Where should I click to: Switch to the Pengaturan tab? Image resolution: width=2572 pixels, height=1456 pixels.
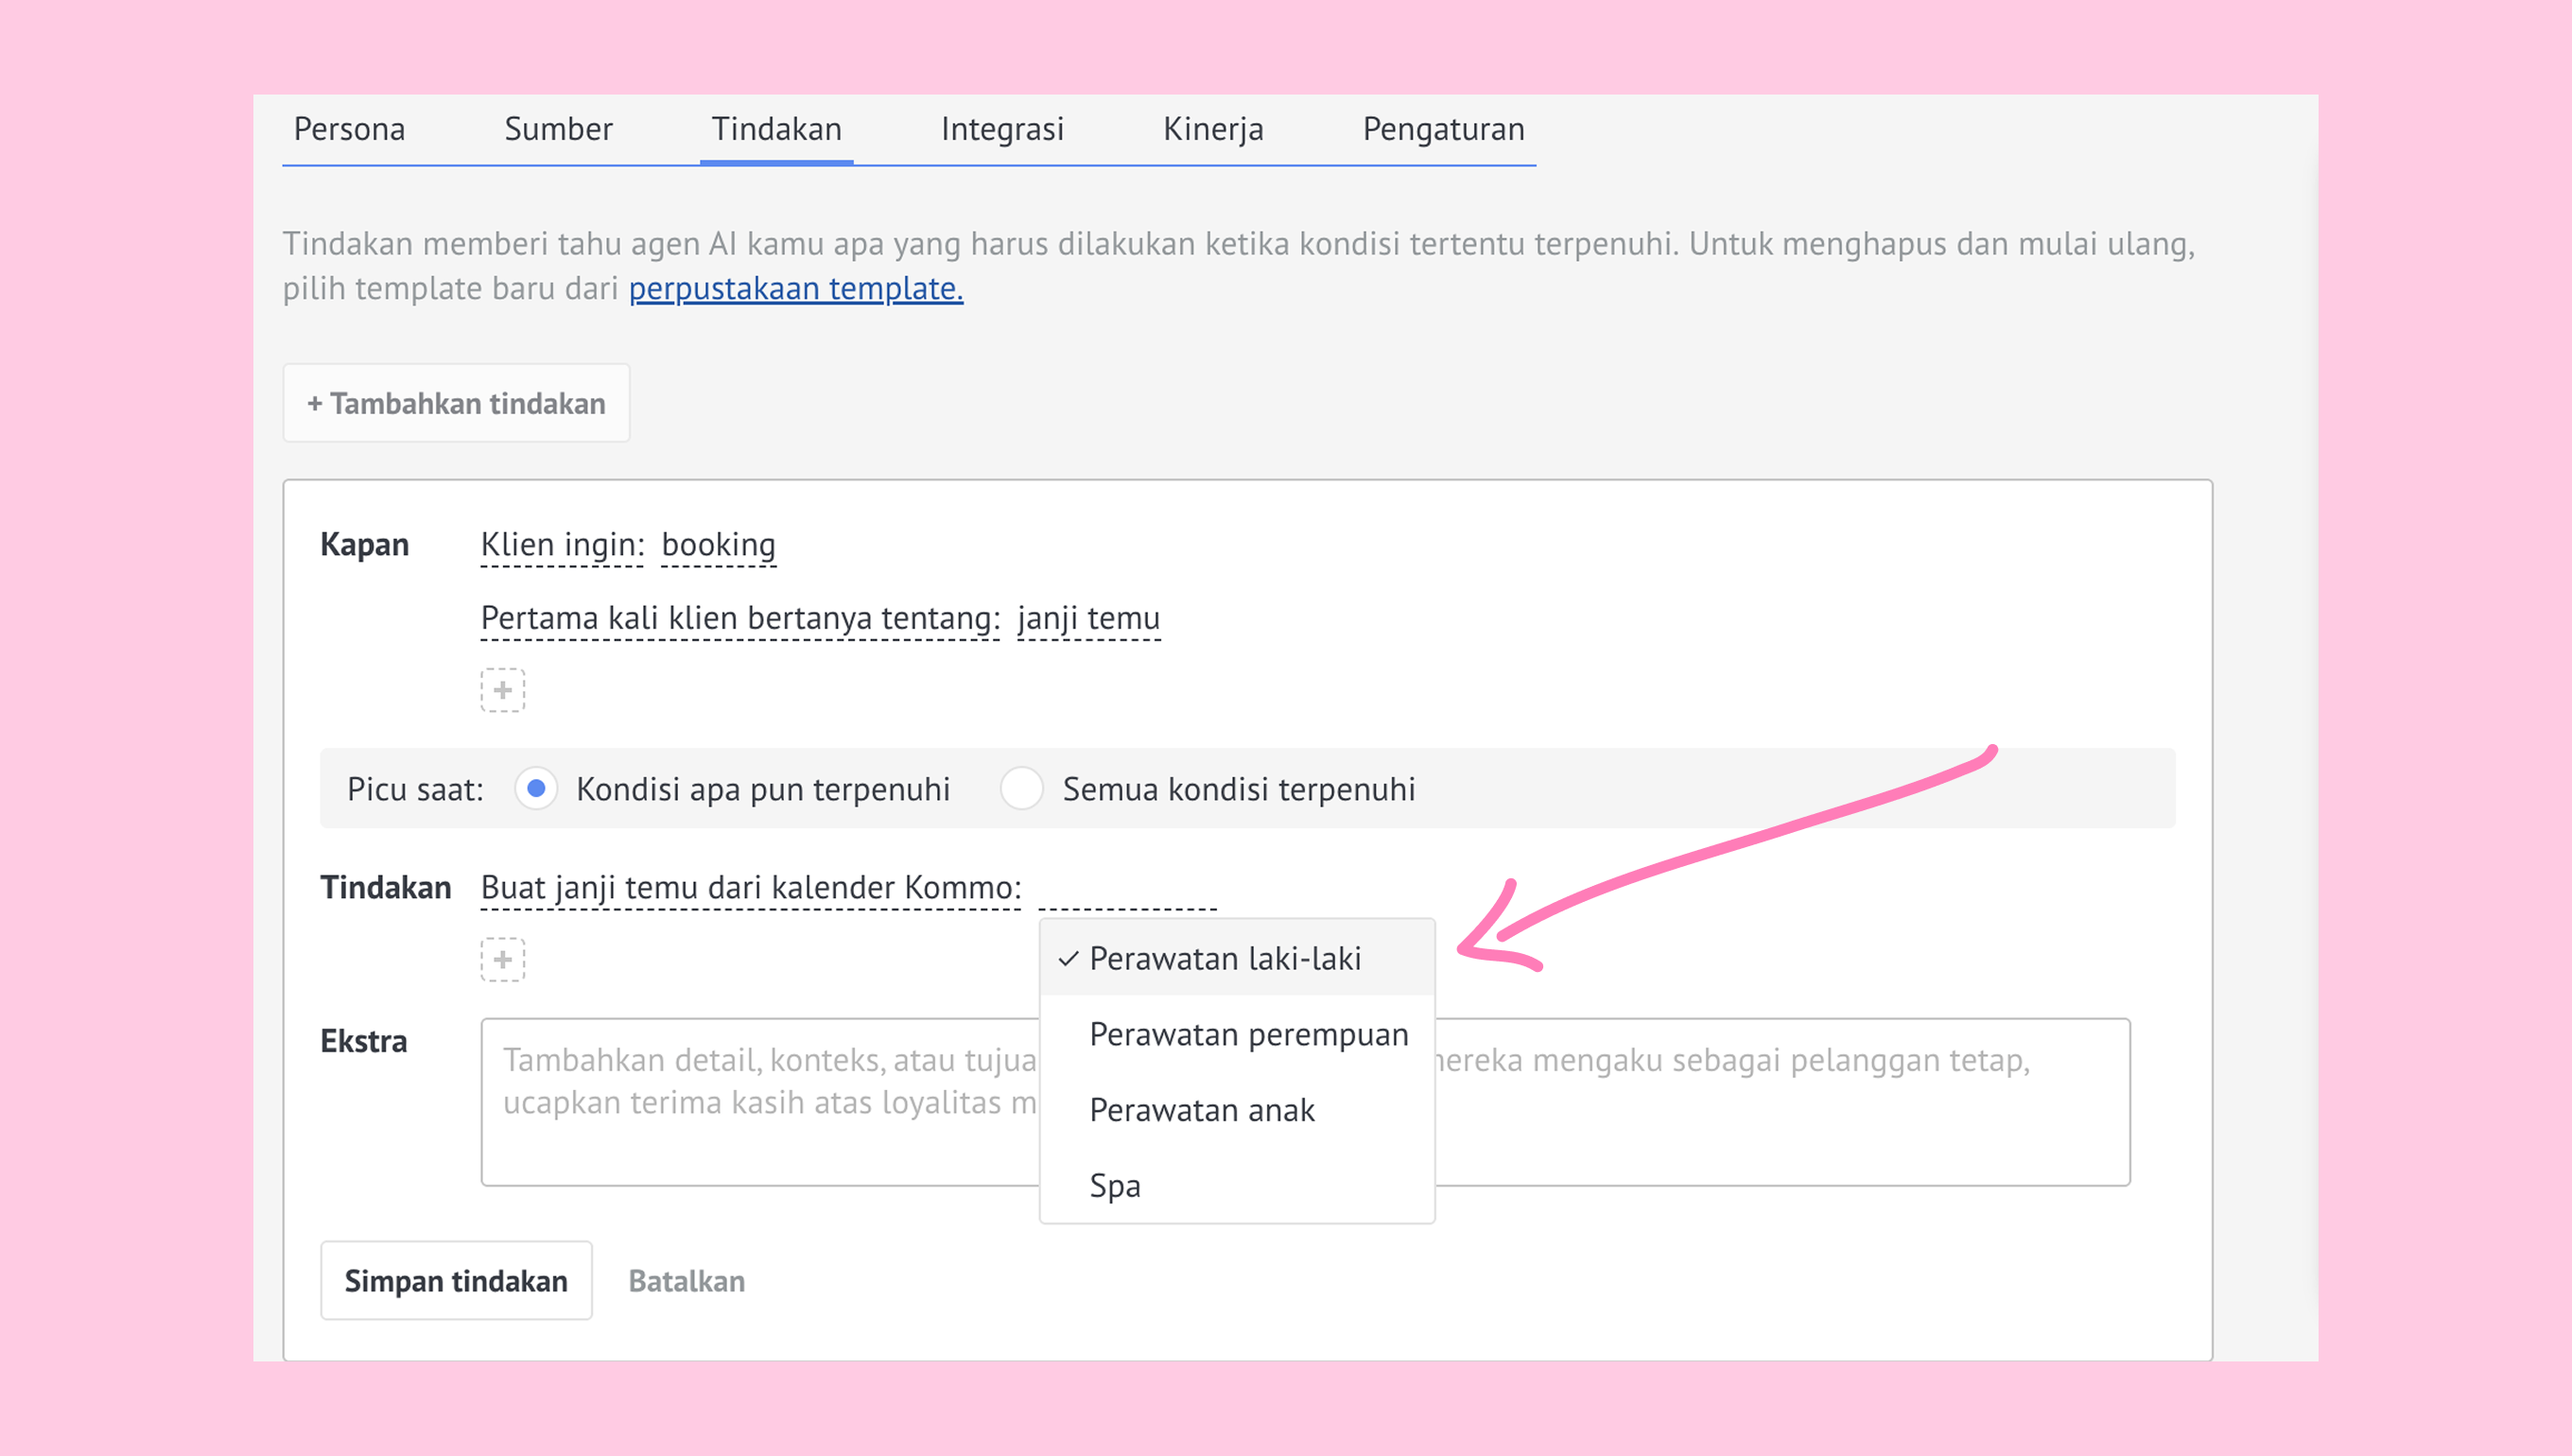(1443, 129)
